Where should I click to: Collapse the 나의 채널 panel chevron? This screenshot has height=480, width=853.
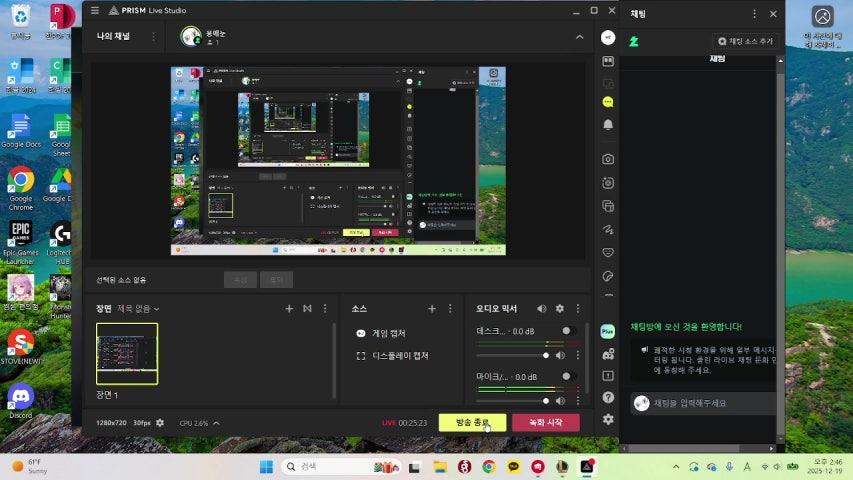click(x=579, y=37)
